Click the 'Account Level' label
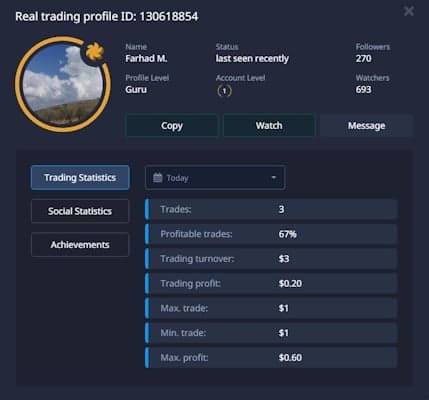This screenshot has height=400, width=429. point(240,78)
